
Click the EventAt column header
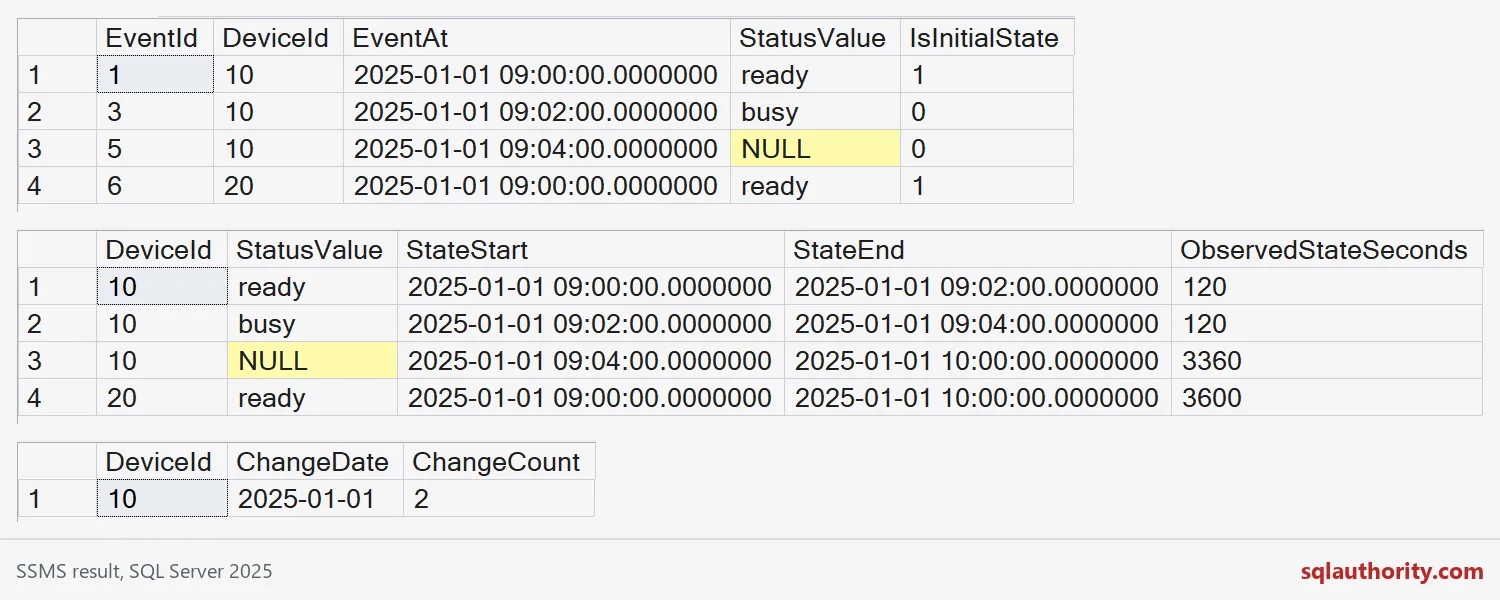[x=537, y=38]
